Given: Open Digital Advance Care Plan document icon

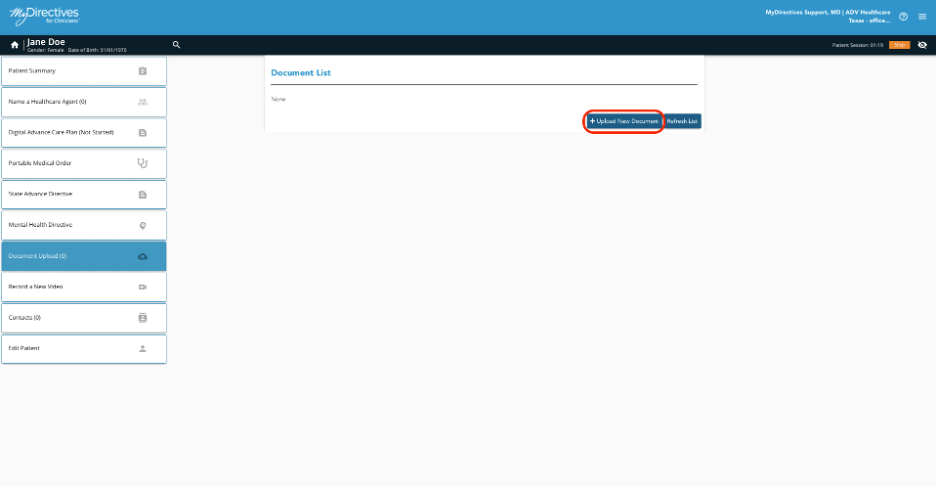Looking at the screenshot, I should pos(143,133).
